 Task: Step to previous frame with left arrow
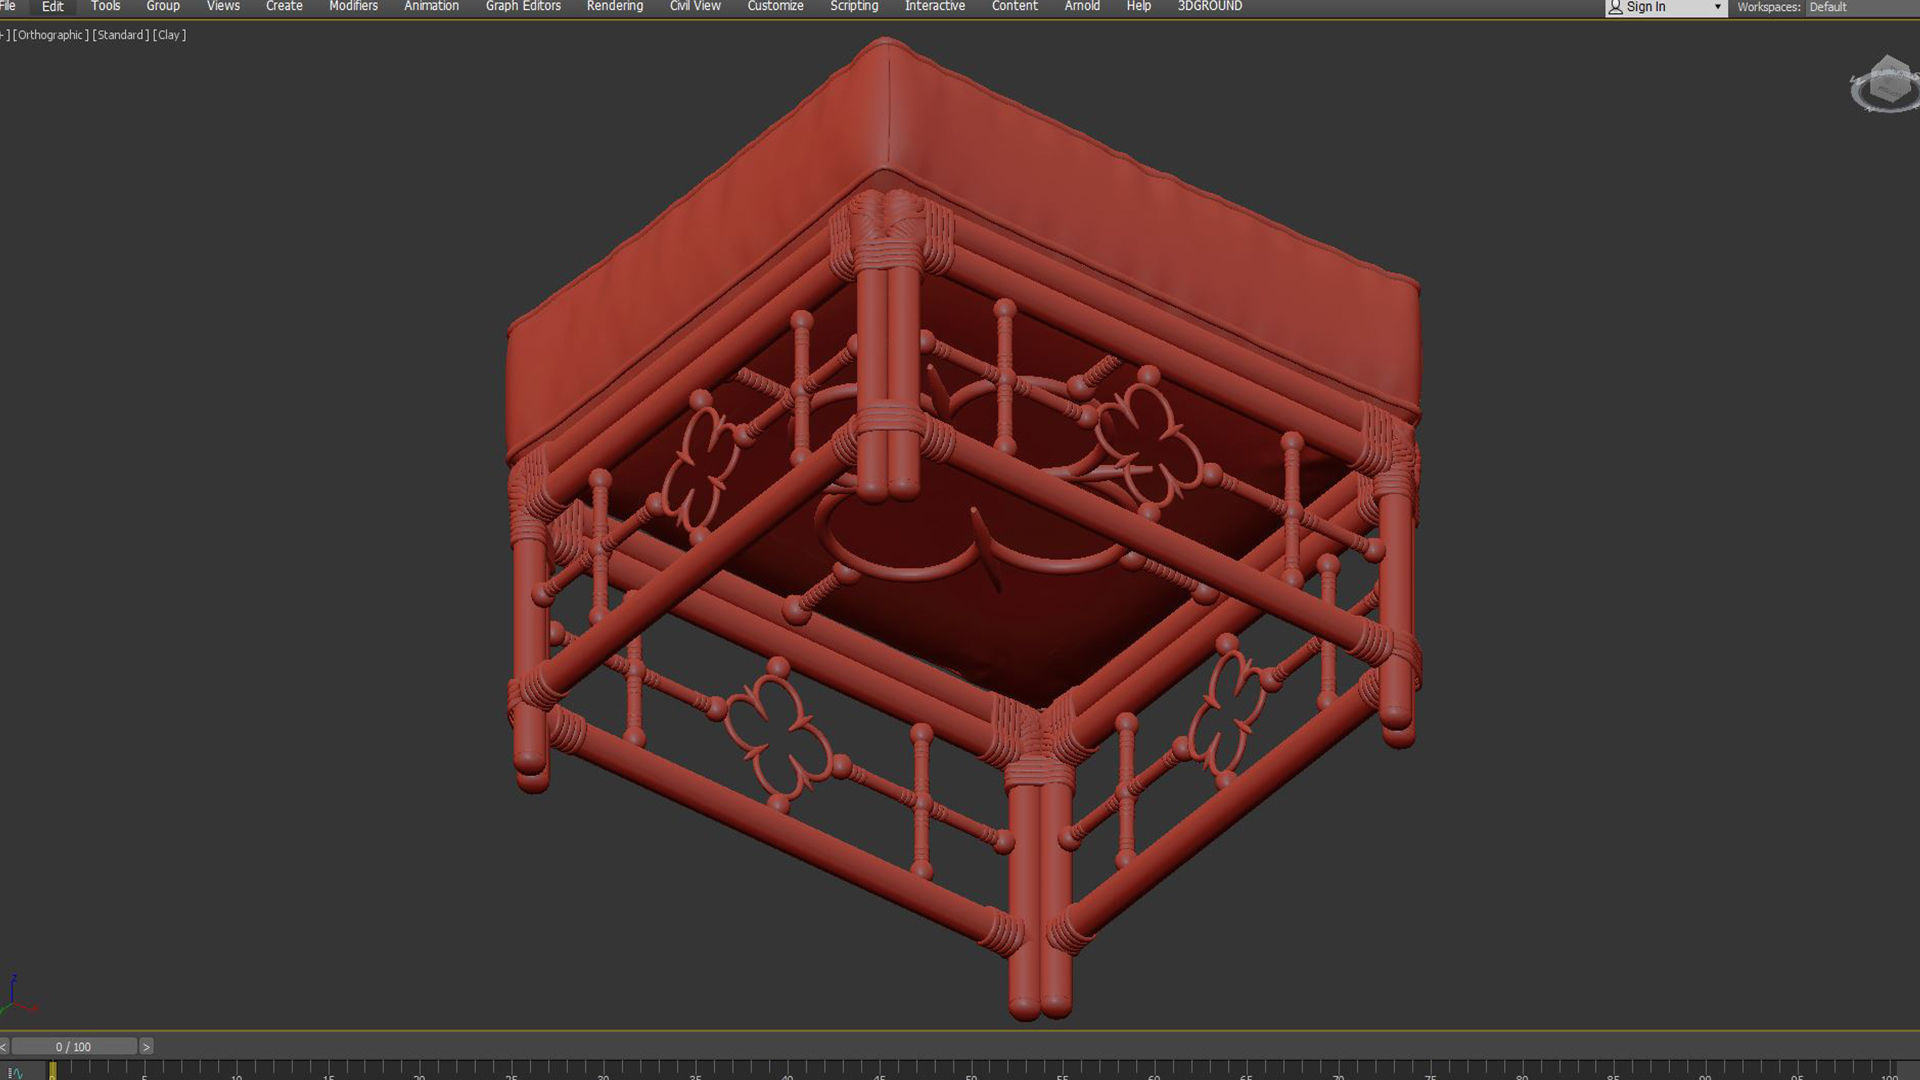pyautogui.click(x=4, y=1047)
